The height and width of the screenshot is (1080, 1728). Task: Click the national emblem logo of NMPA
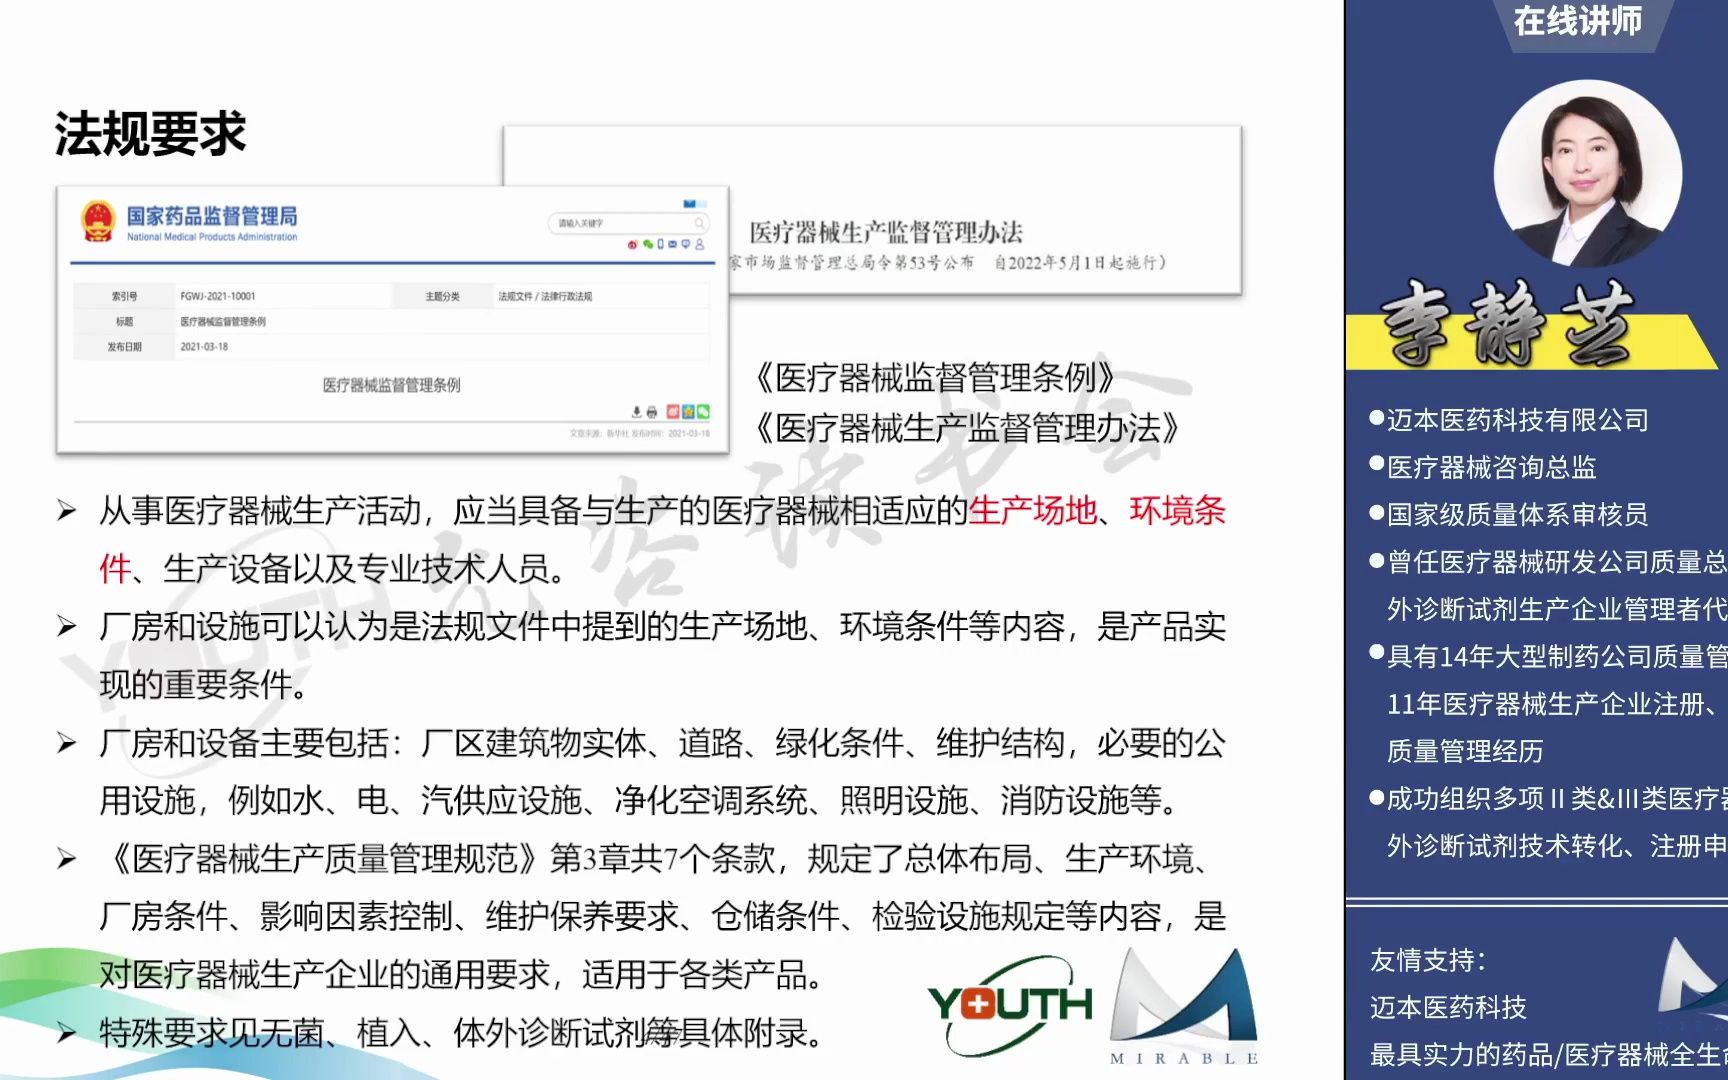pyautogui.click(x=97, y=222)
